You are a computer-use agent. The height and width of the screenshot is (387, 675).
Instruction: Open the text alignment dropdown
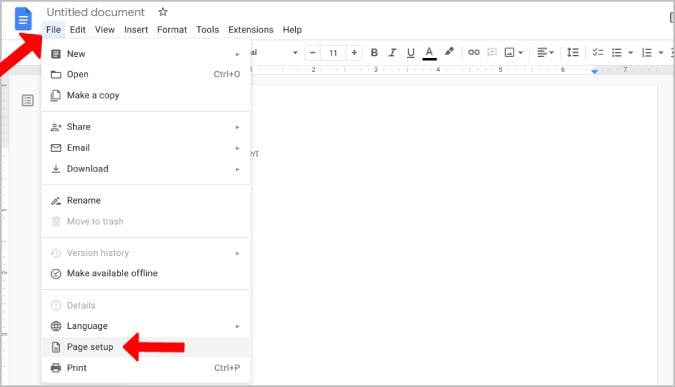point(545,53)
